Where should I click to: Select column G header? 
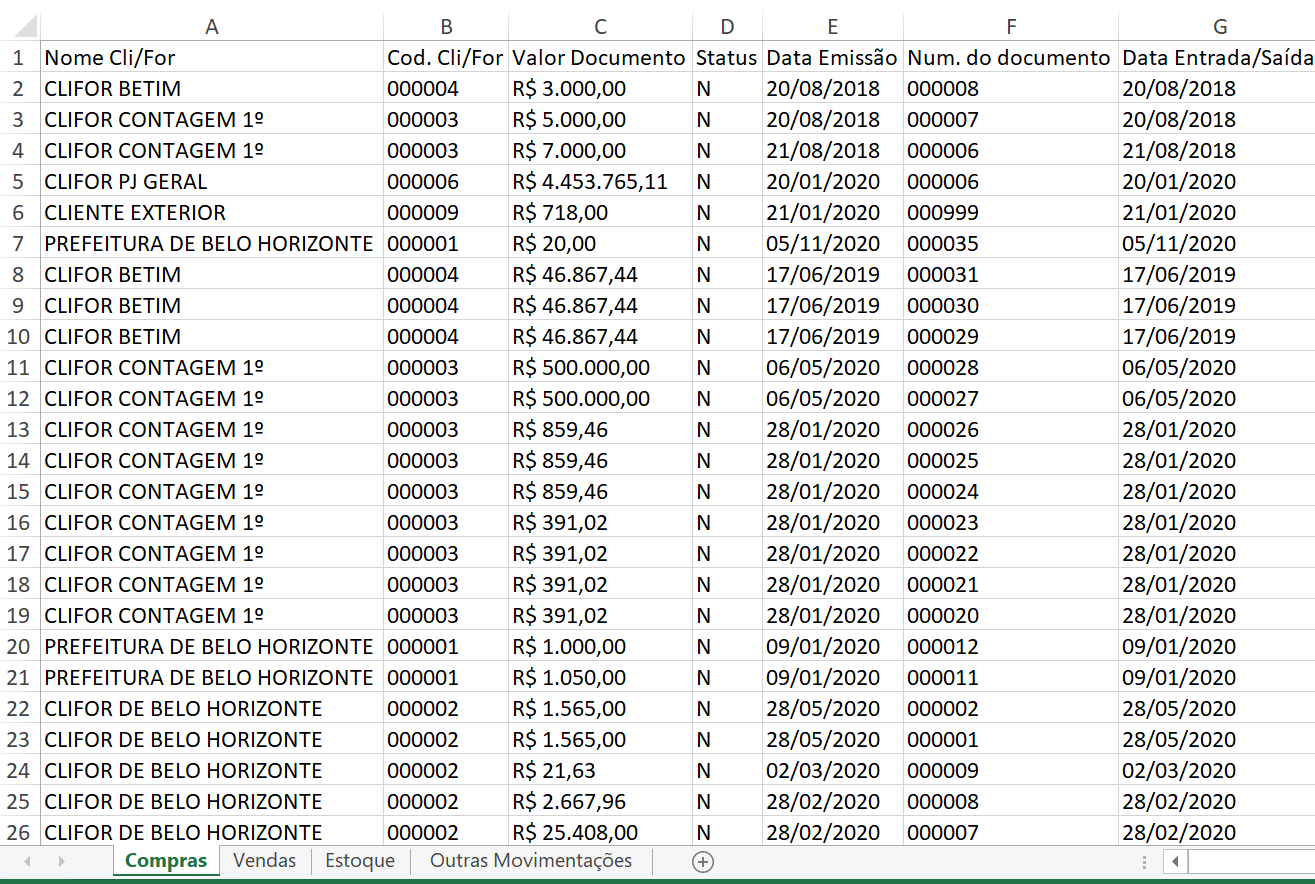pyautogui.click(x=1217, y=27)
